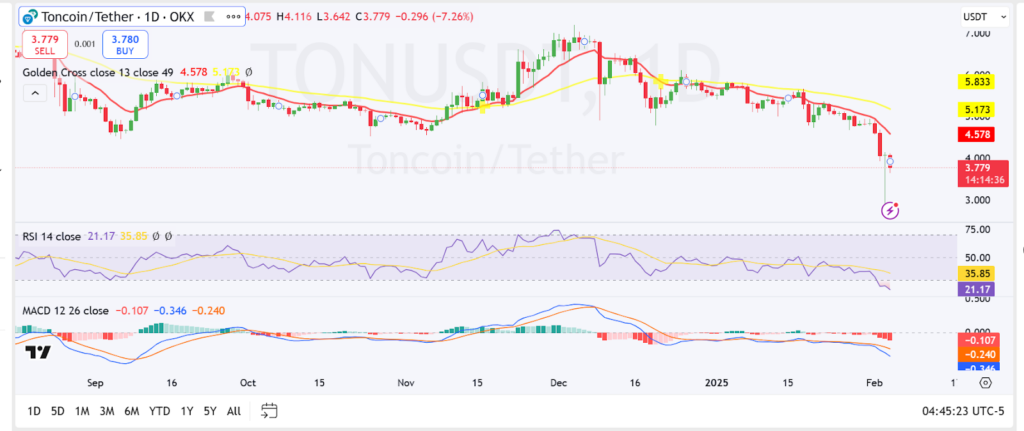The image size is (1024, 431).
Task: Click the 0.001 spread value
Action: (84, 44)
